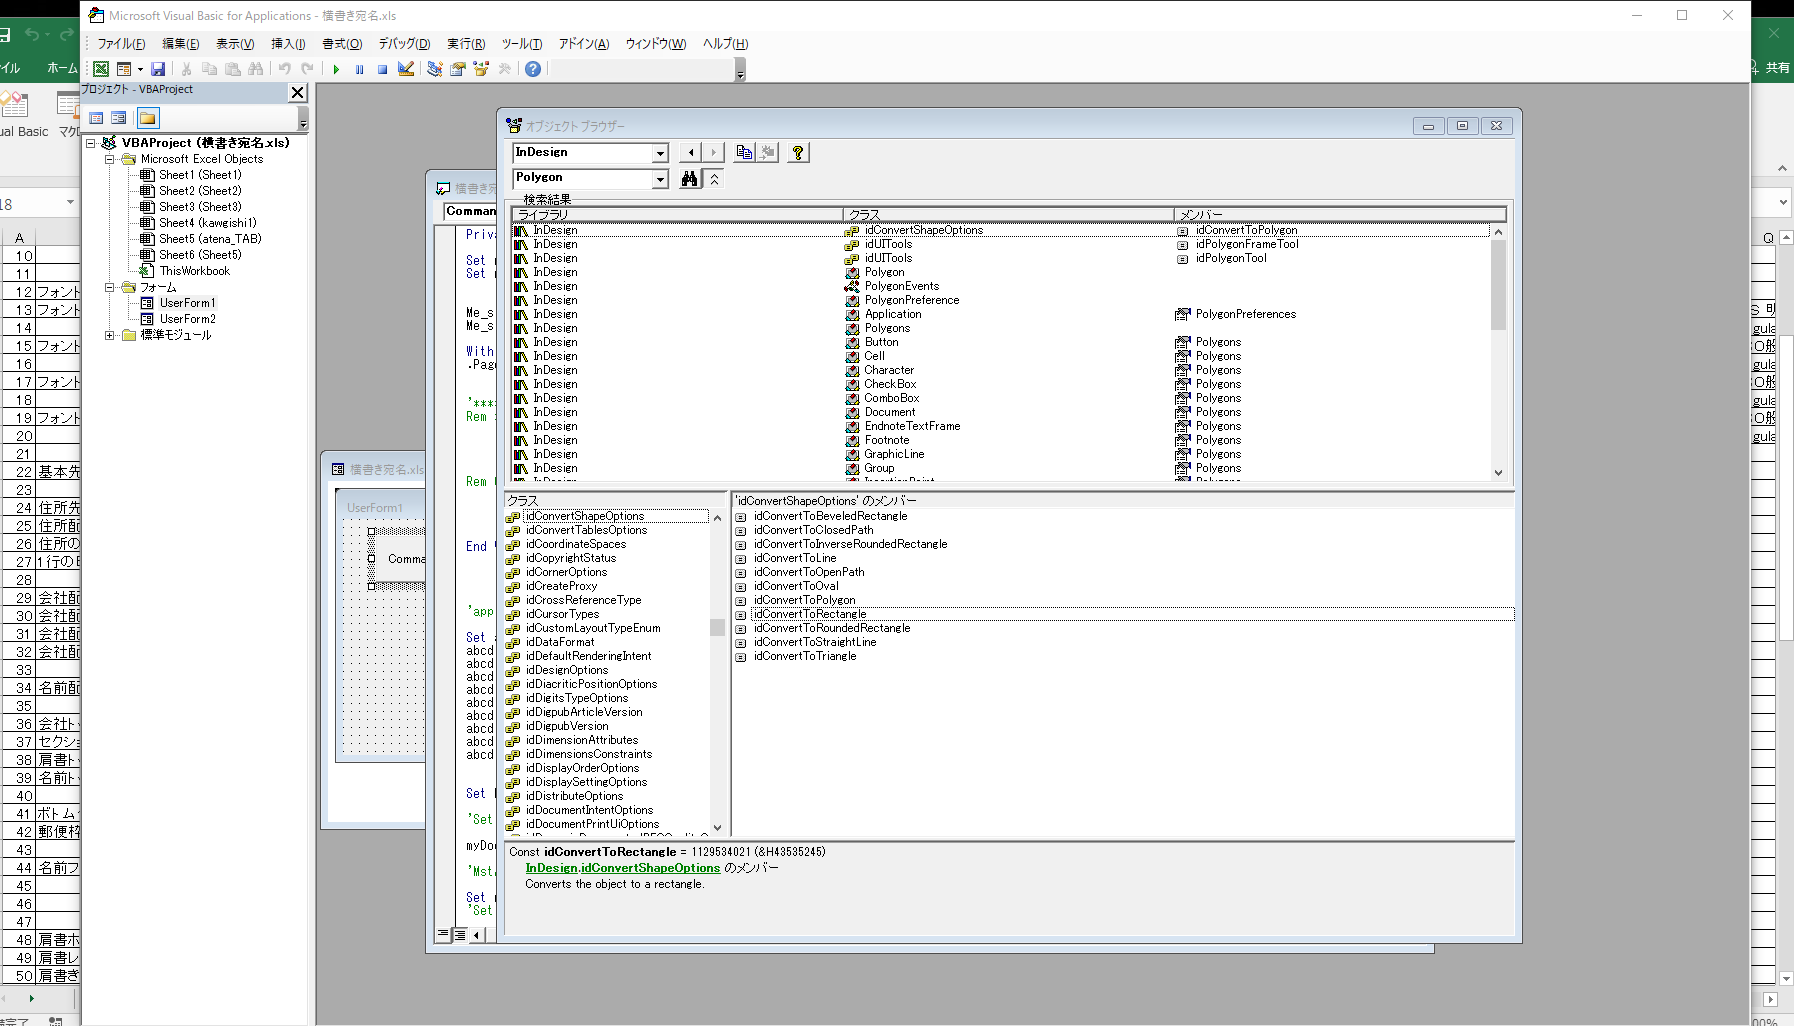Click View Object icon in Project pane
Screen dimensions: 1794x1026
tap(119, 118)
